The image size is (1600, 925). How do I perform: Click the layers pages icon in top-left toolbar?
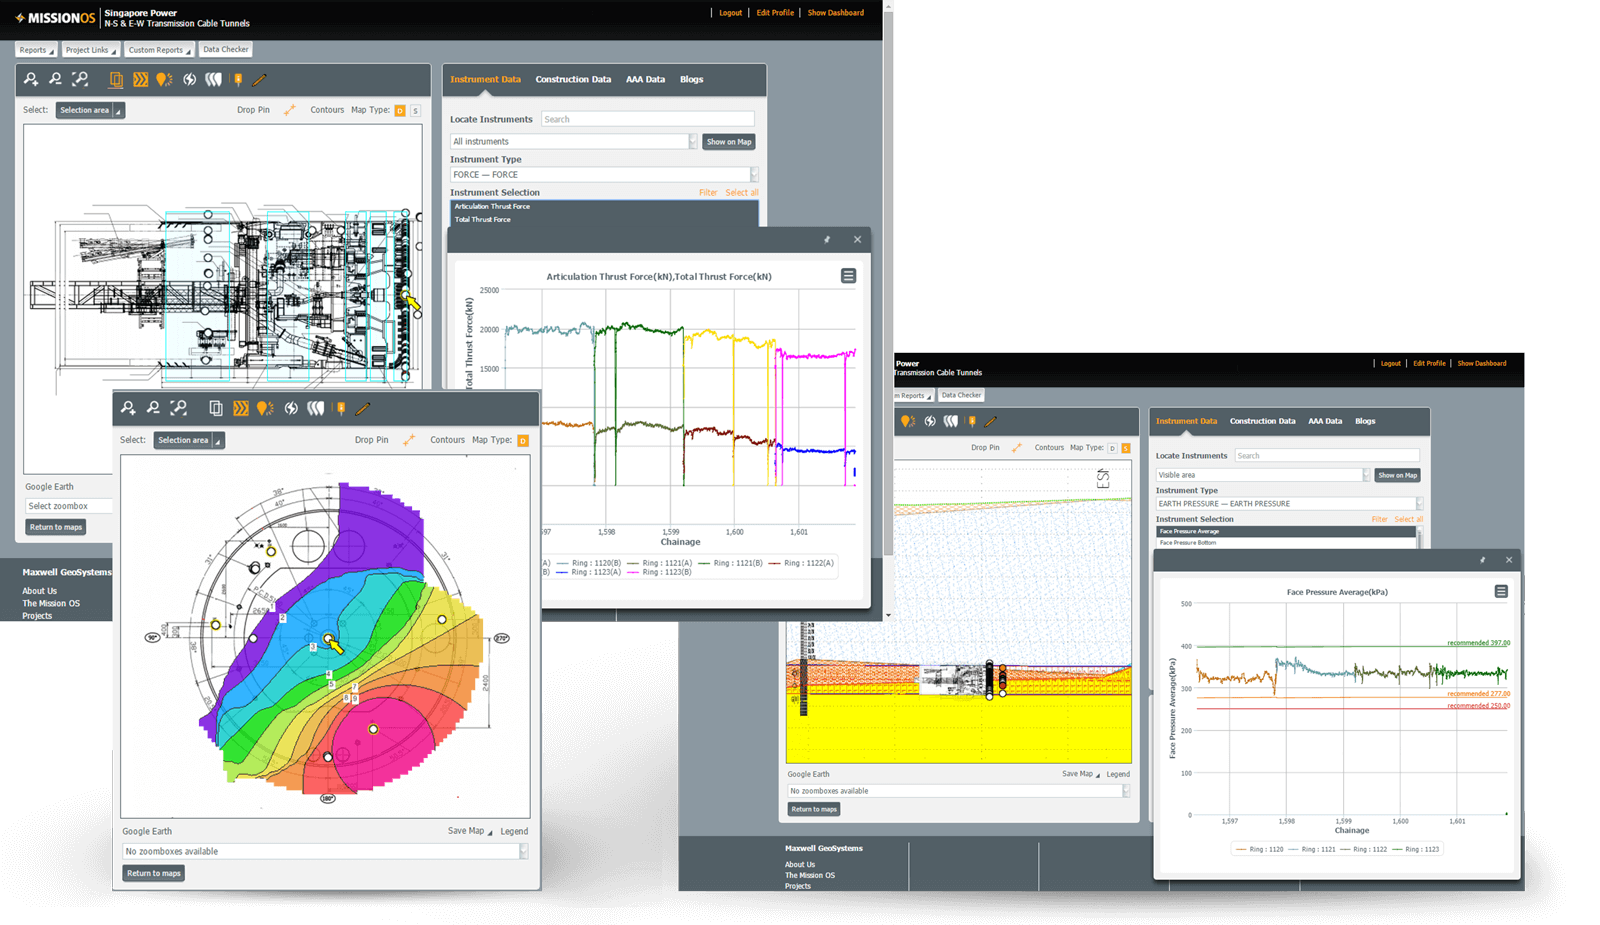coord(116,79)
